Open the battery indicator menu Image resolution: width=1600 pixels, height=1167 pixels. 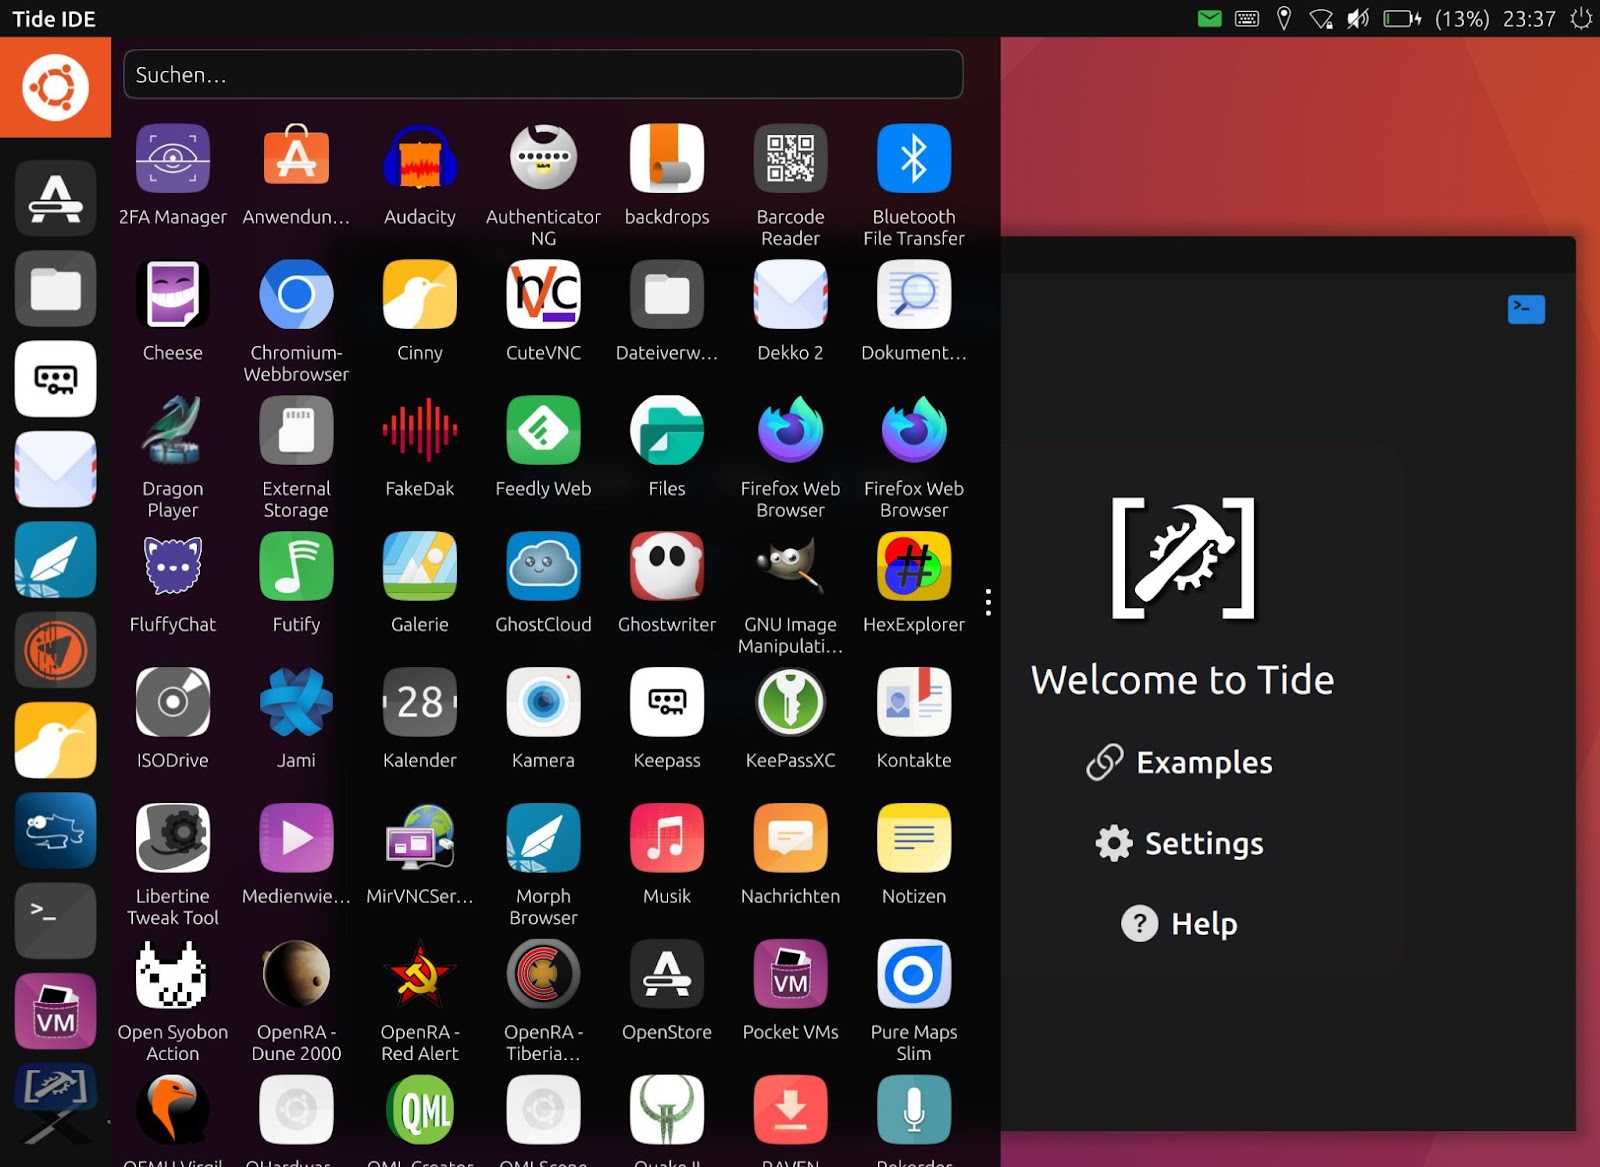(x=1402, y=19)
